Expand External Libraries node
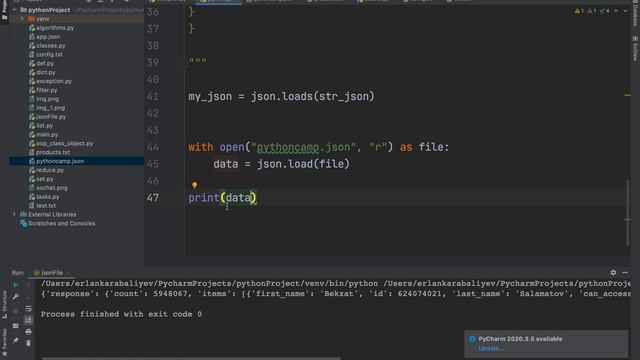This screenshot has width=640, height=360. coord(15,214)
